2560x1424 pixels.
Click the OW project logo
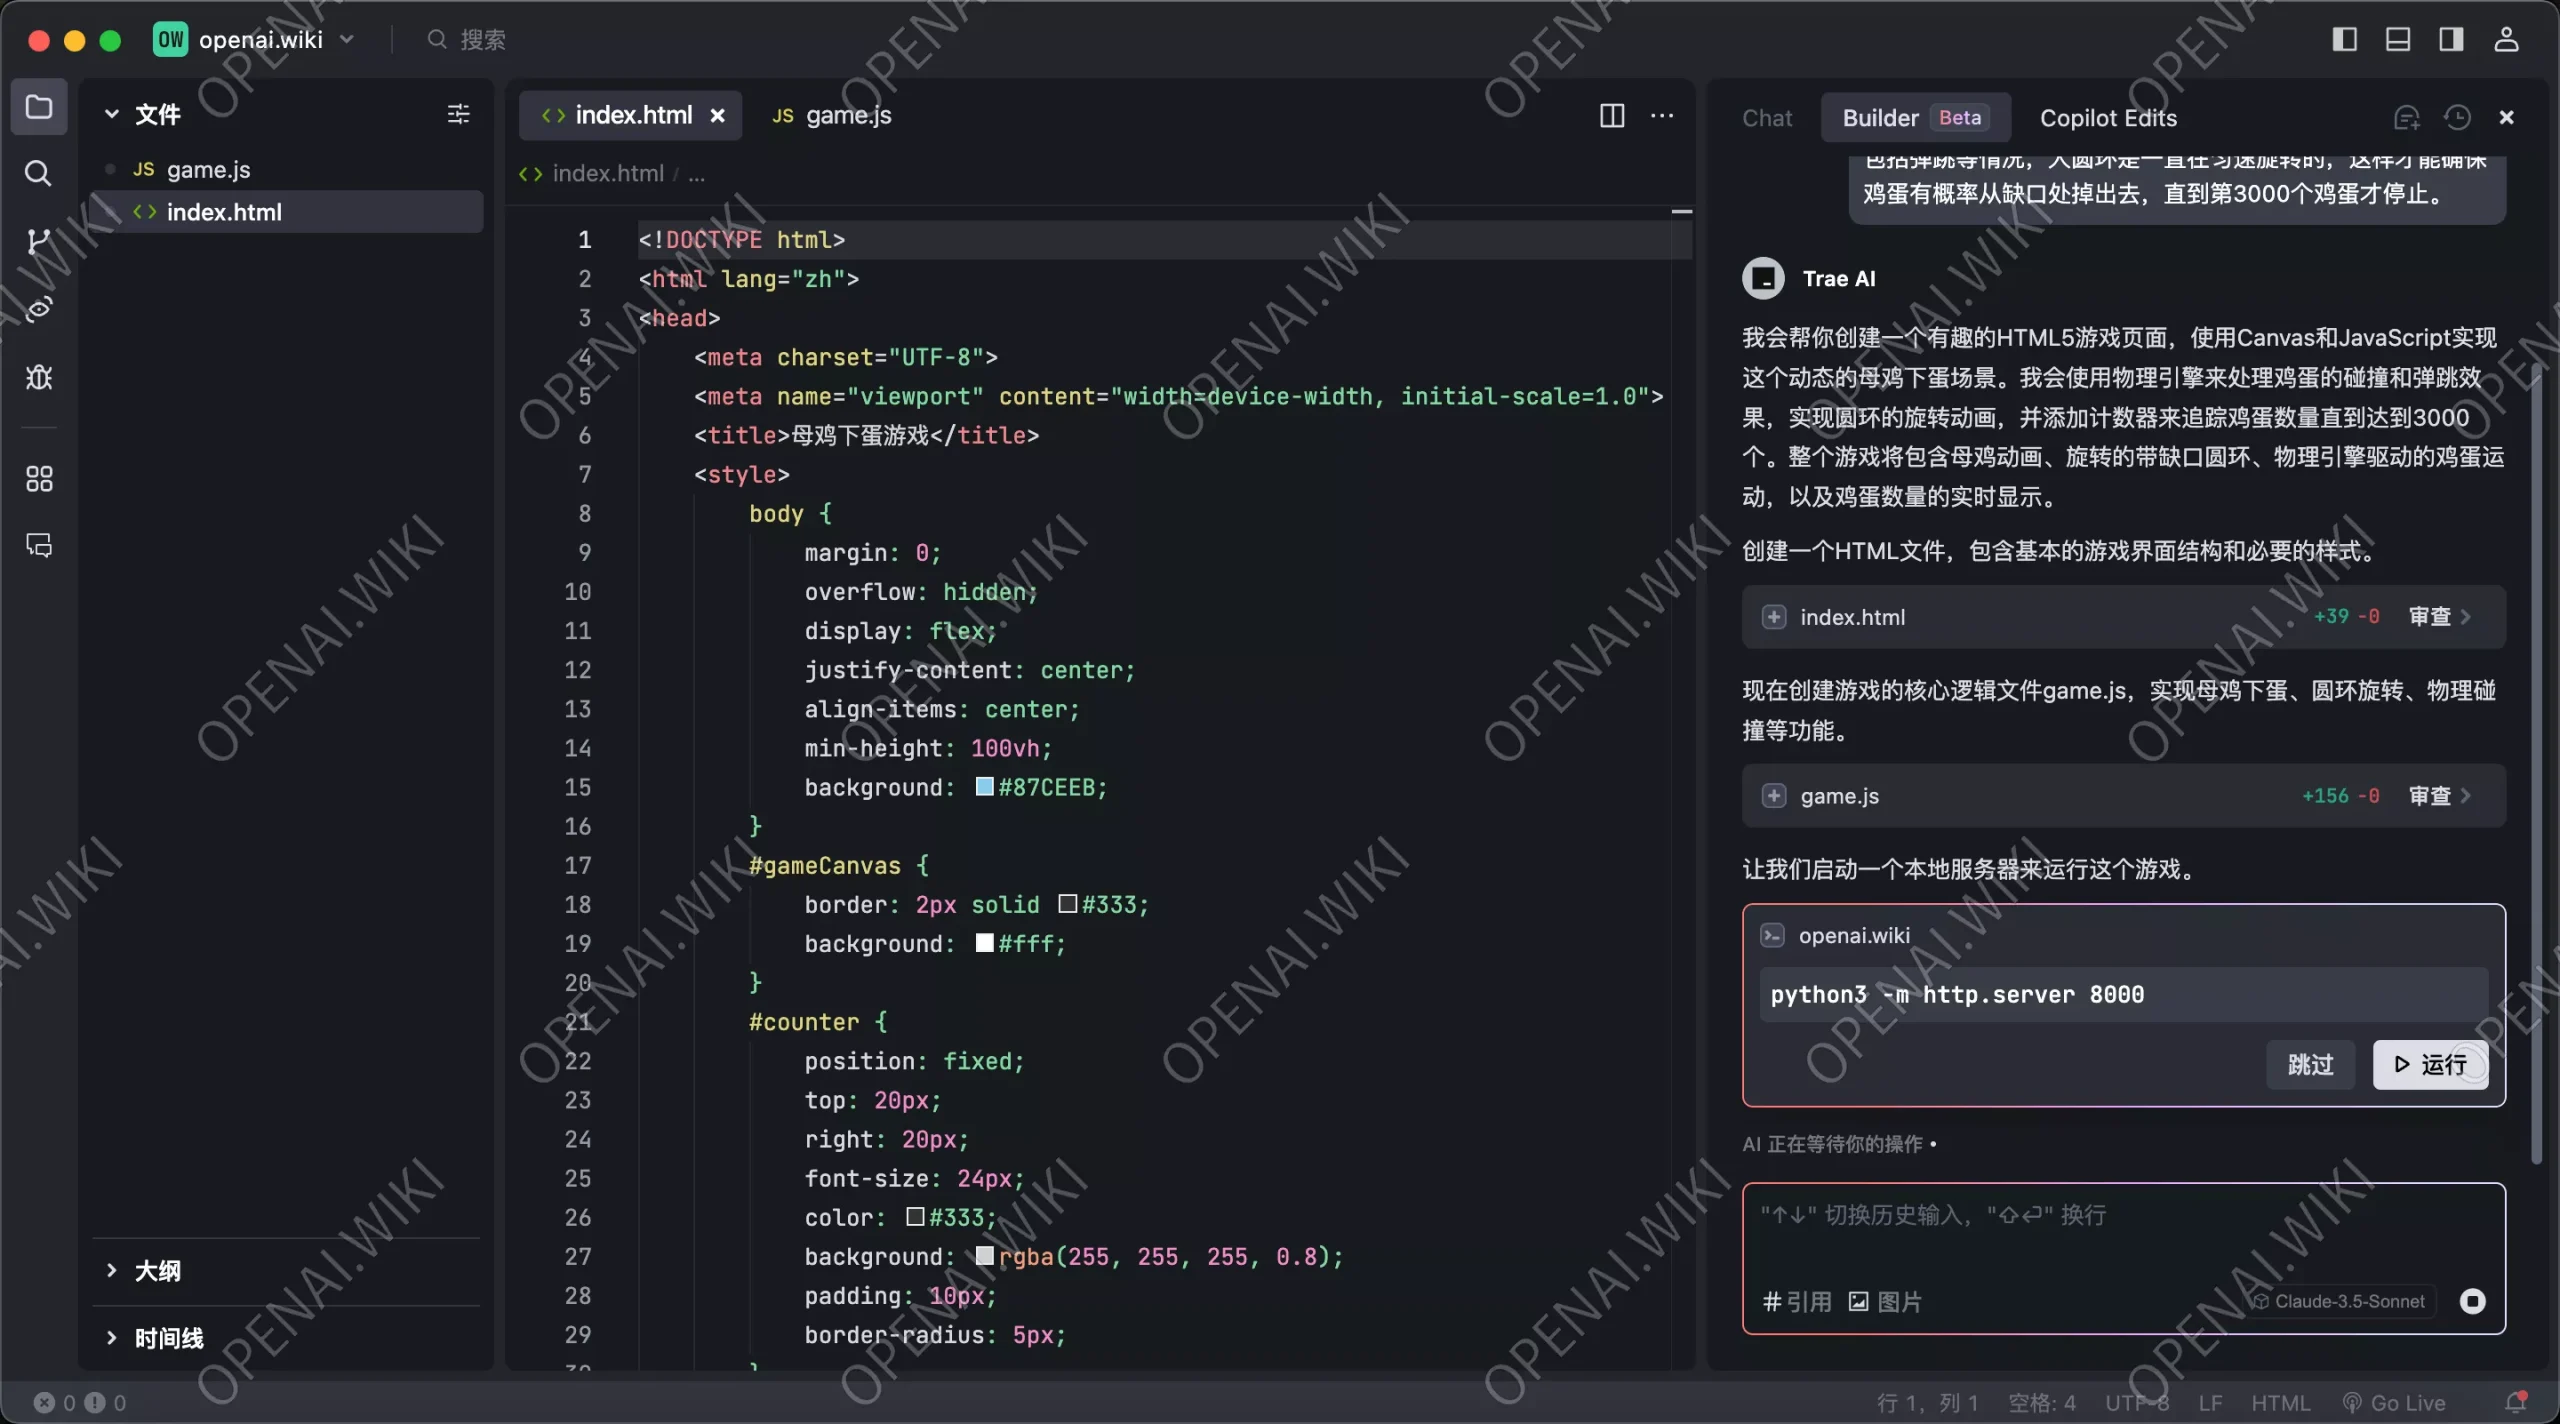[x=170, y=39]
